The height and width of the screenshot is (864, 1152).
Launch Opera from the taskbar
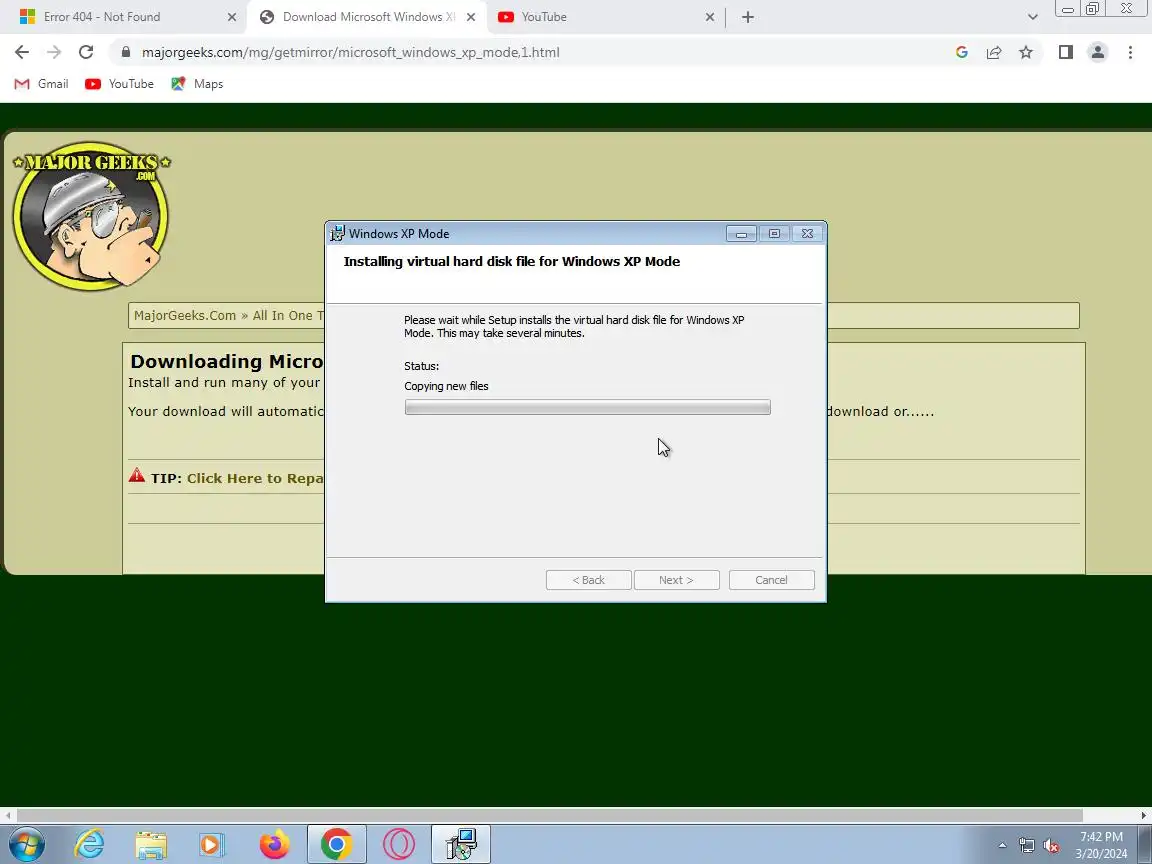tap(398, 844)
